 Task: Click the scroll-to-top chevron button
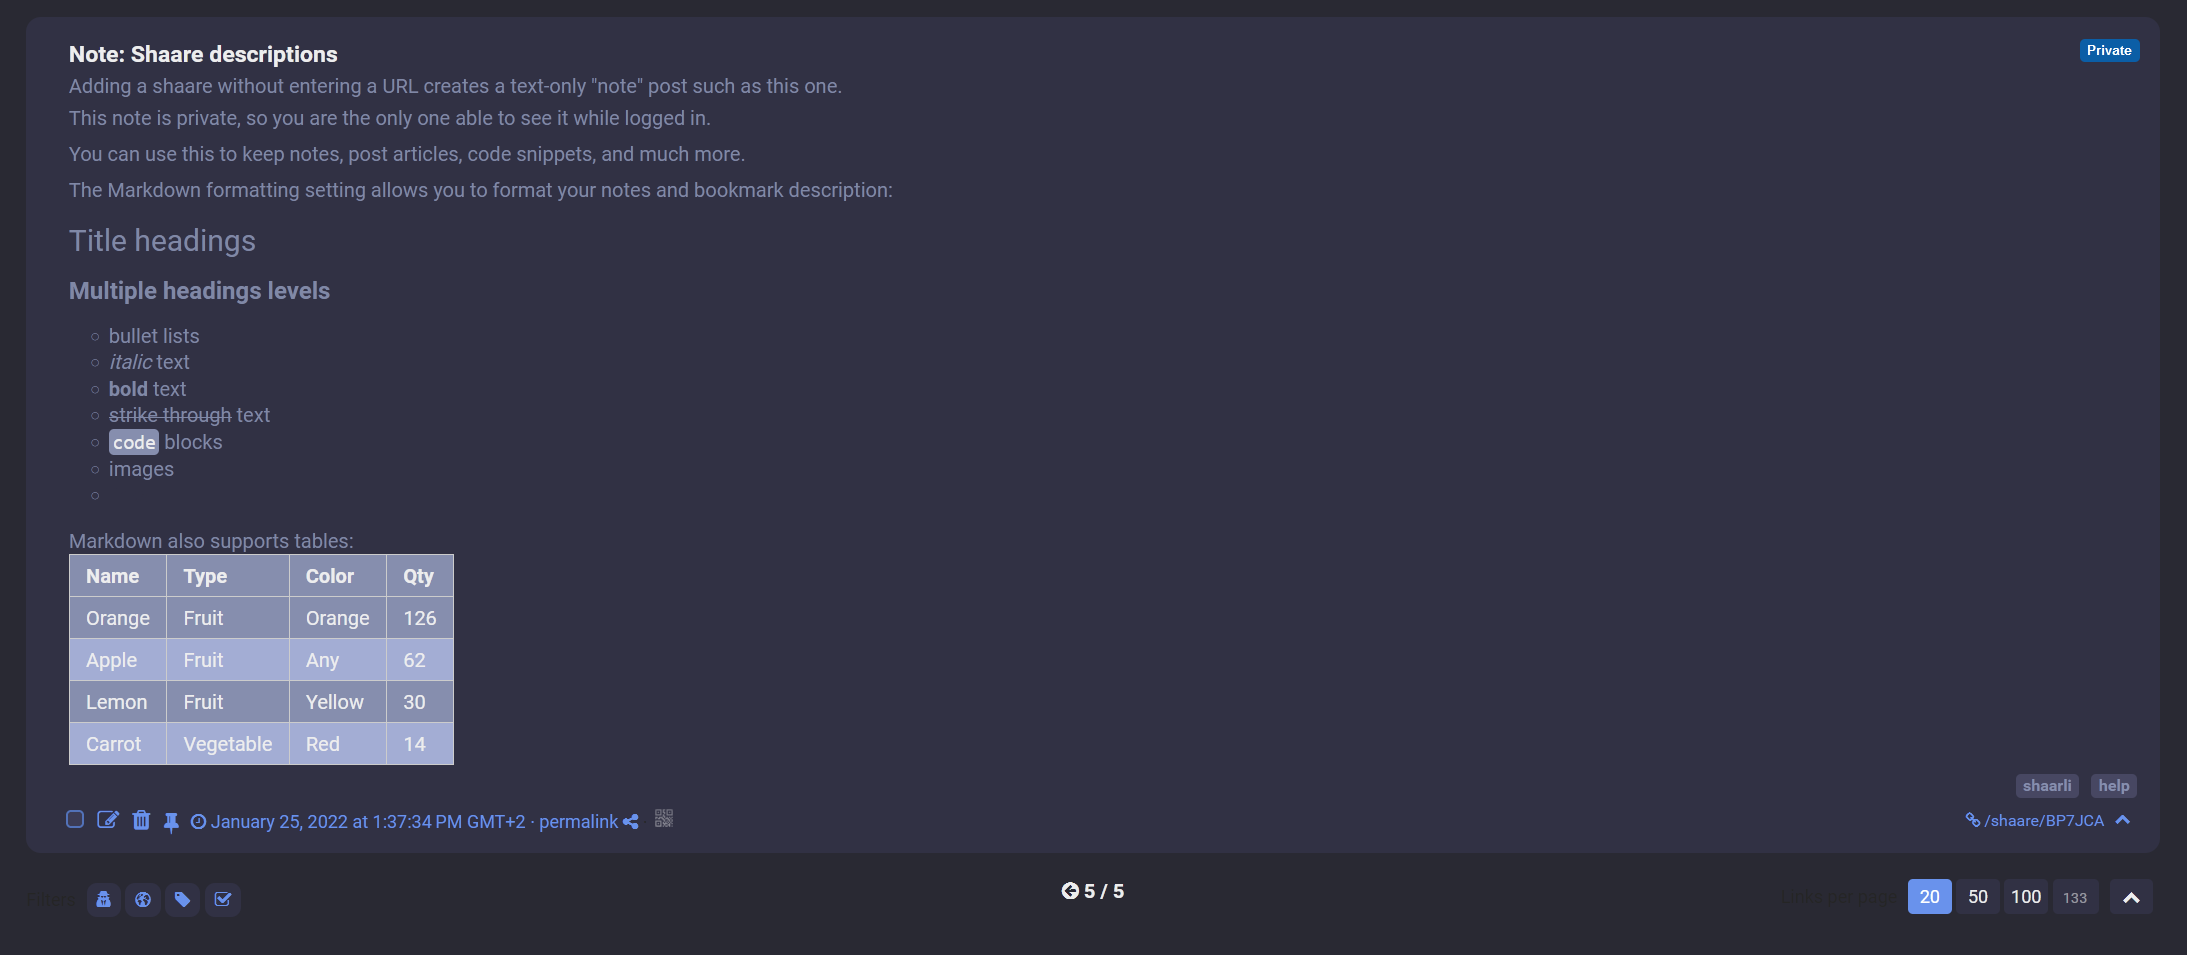[x=2131, y=897]
